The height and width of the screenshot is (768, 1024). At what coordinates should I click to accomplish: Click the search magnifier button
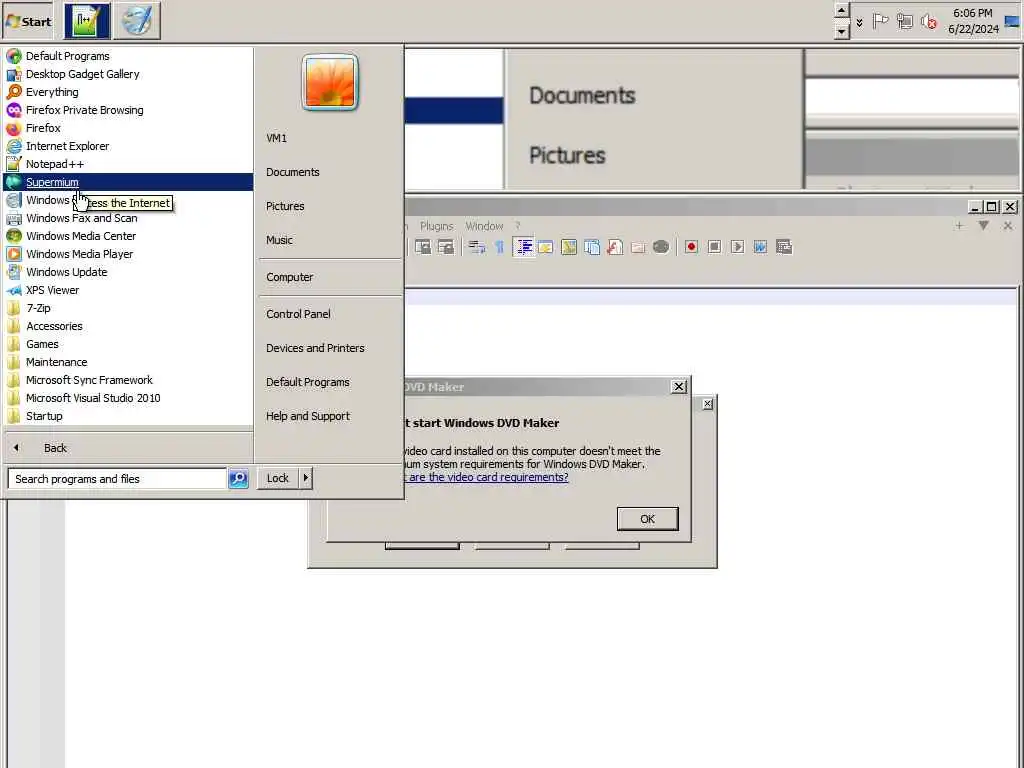point(238,479)
